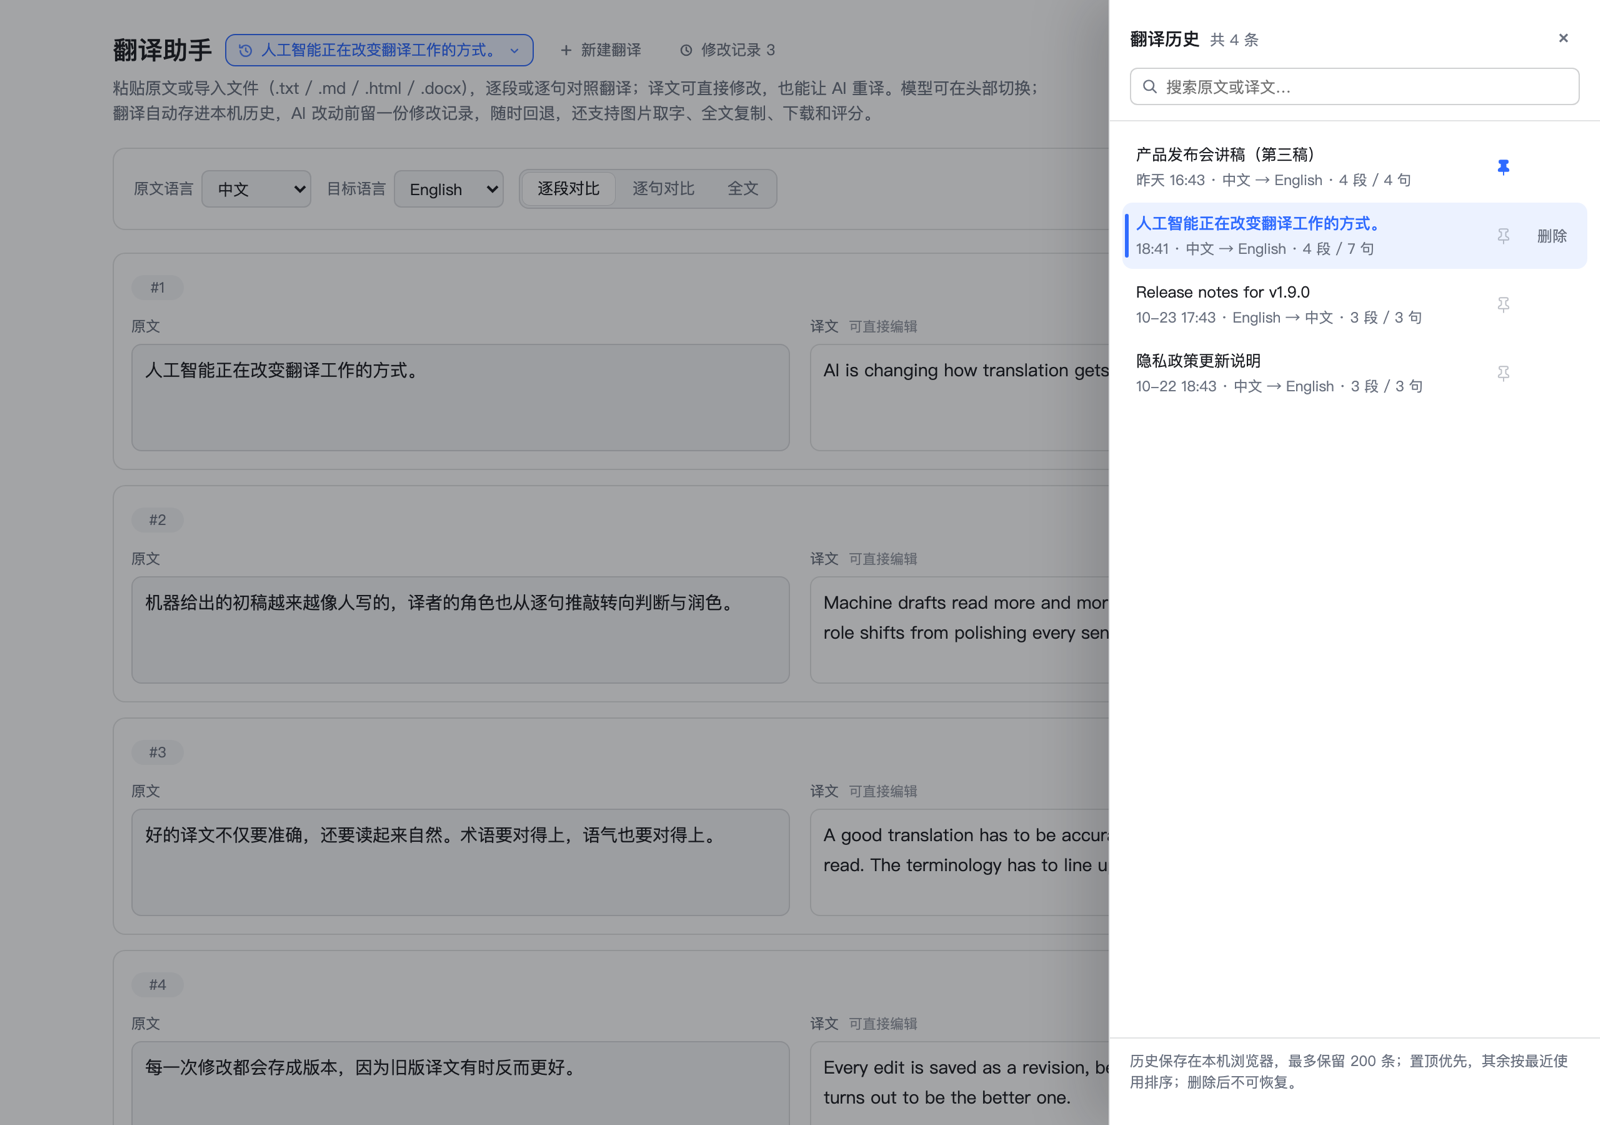Image resolution: width=1600 pixels, height=1125 pixels.
Task: Click source text box starting 机器给出的初稿
Action: point(460,630)
